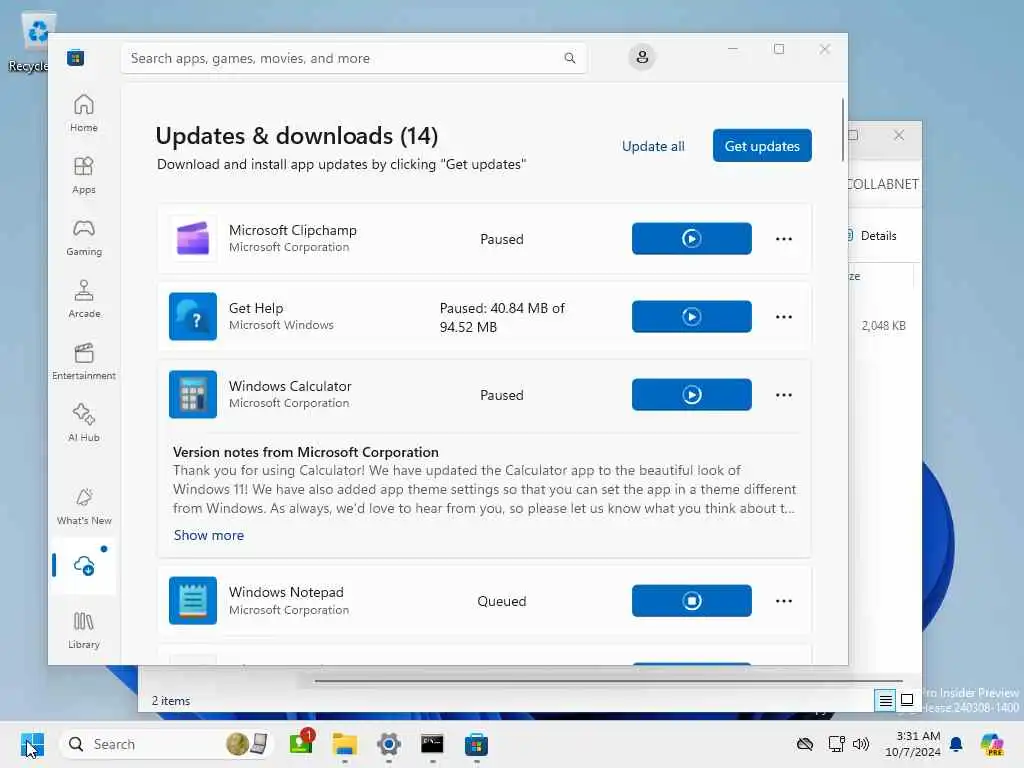
Task: Click the network tray icon
Action: click(837, 744)
